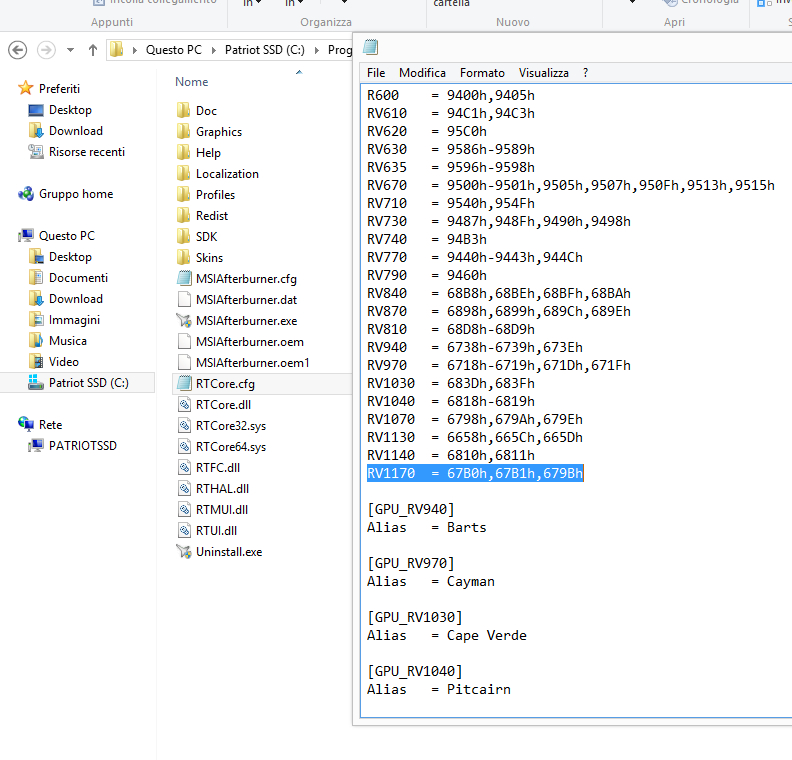Expand the chevron after Questo PC in address bar

pos(213,50)
